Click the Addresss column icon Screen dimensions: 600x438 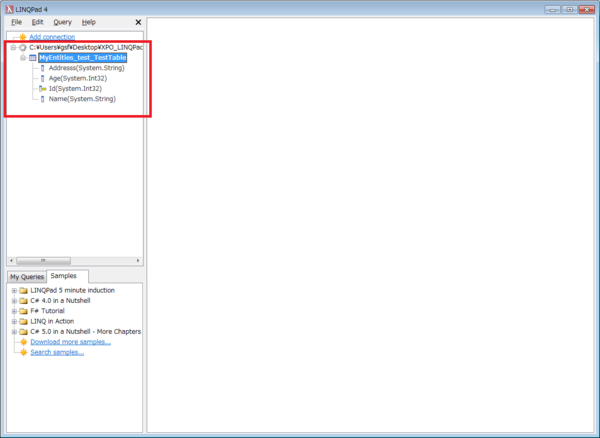(x=42, y=68)
